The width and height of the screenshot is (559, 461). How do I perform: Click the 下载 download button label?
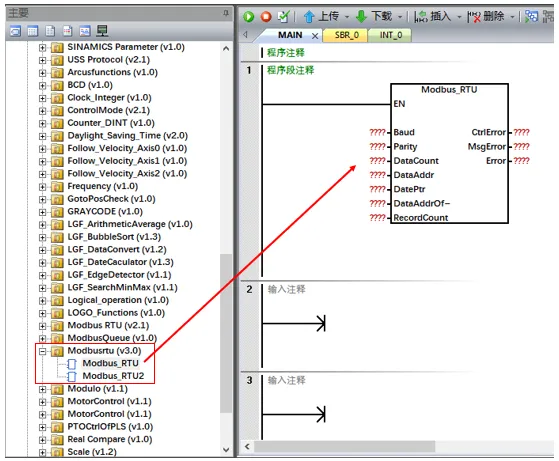(x=381, y=16)
